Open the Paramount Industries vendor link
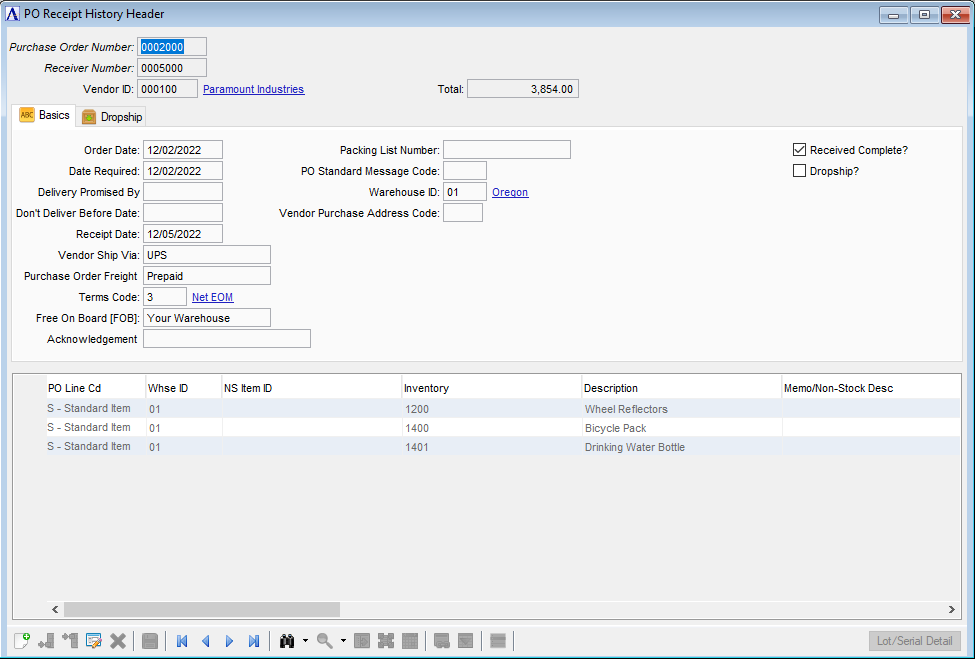The image size is (975, 659). (x=253, y=89)
